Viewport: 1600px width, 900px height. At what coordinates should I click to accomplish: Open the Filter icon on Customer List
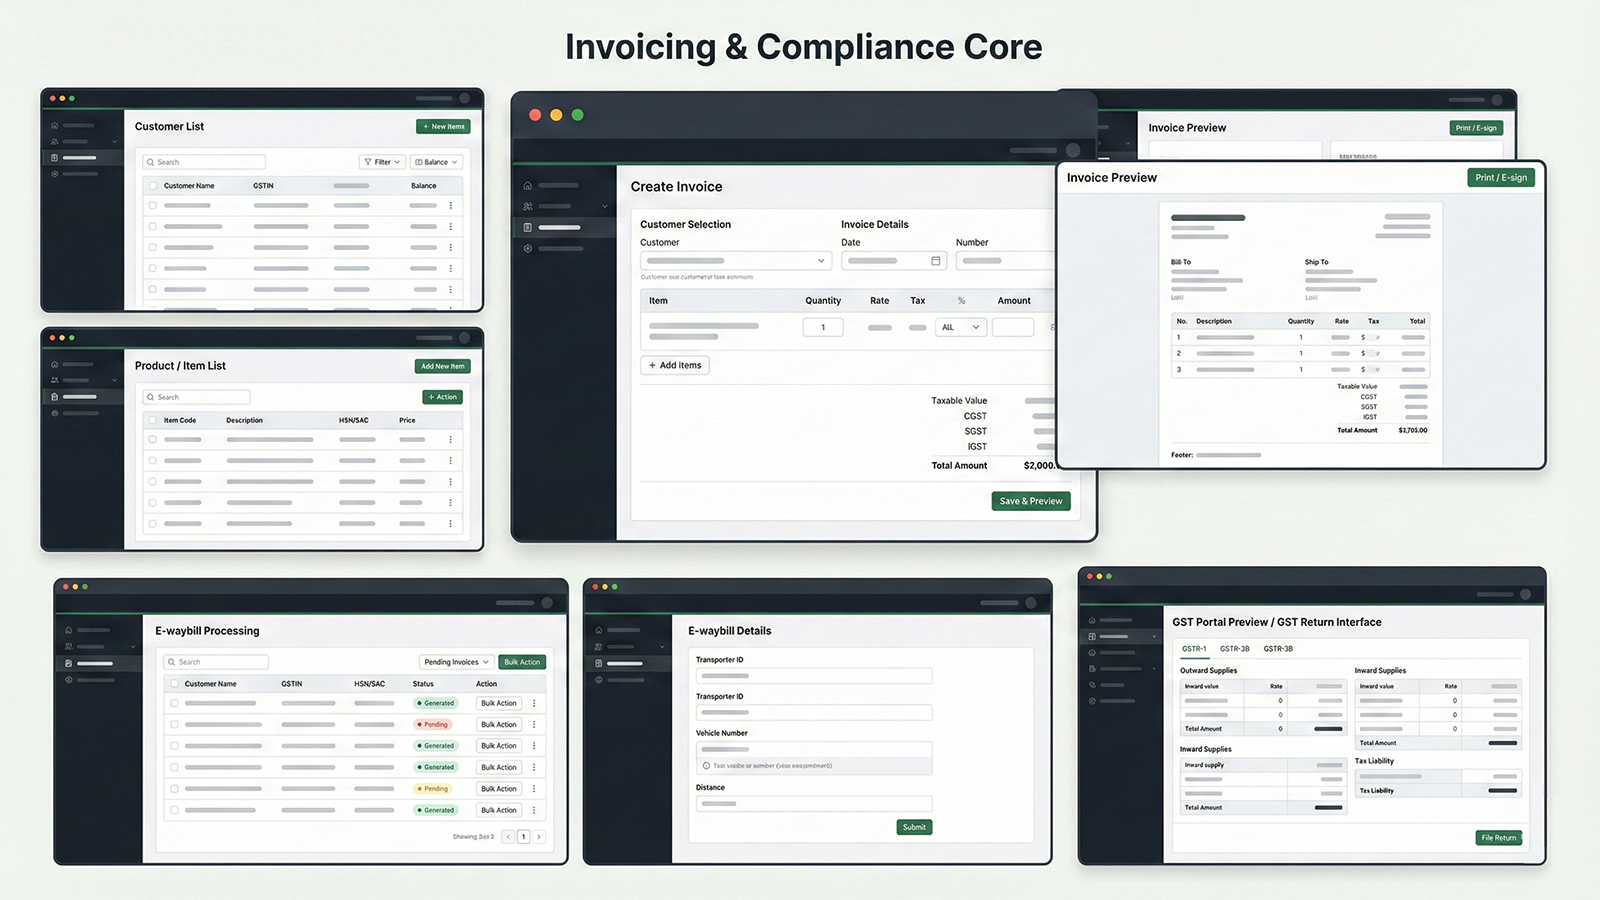coord(368,162)
